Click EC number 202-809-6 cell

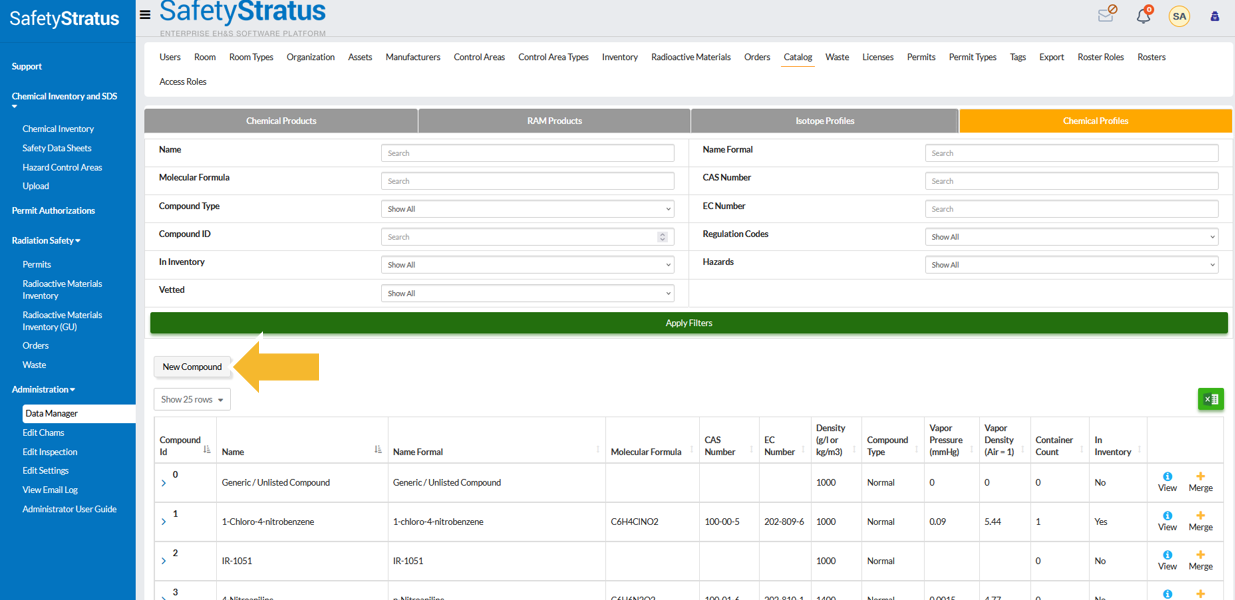(x=784, y=522)
